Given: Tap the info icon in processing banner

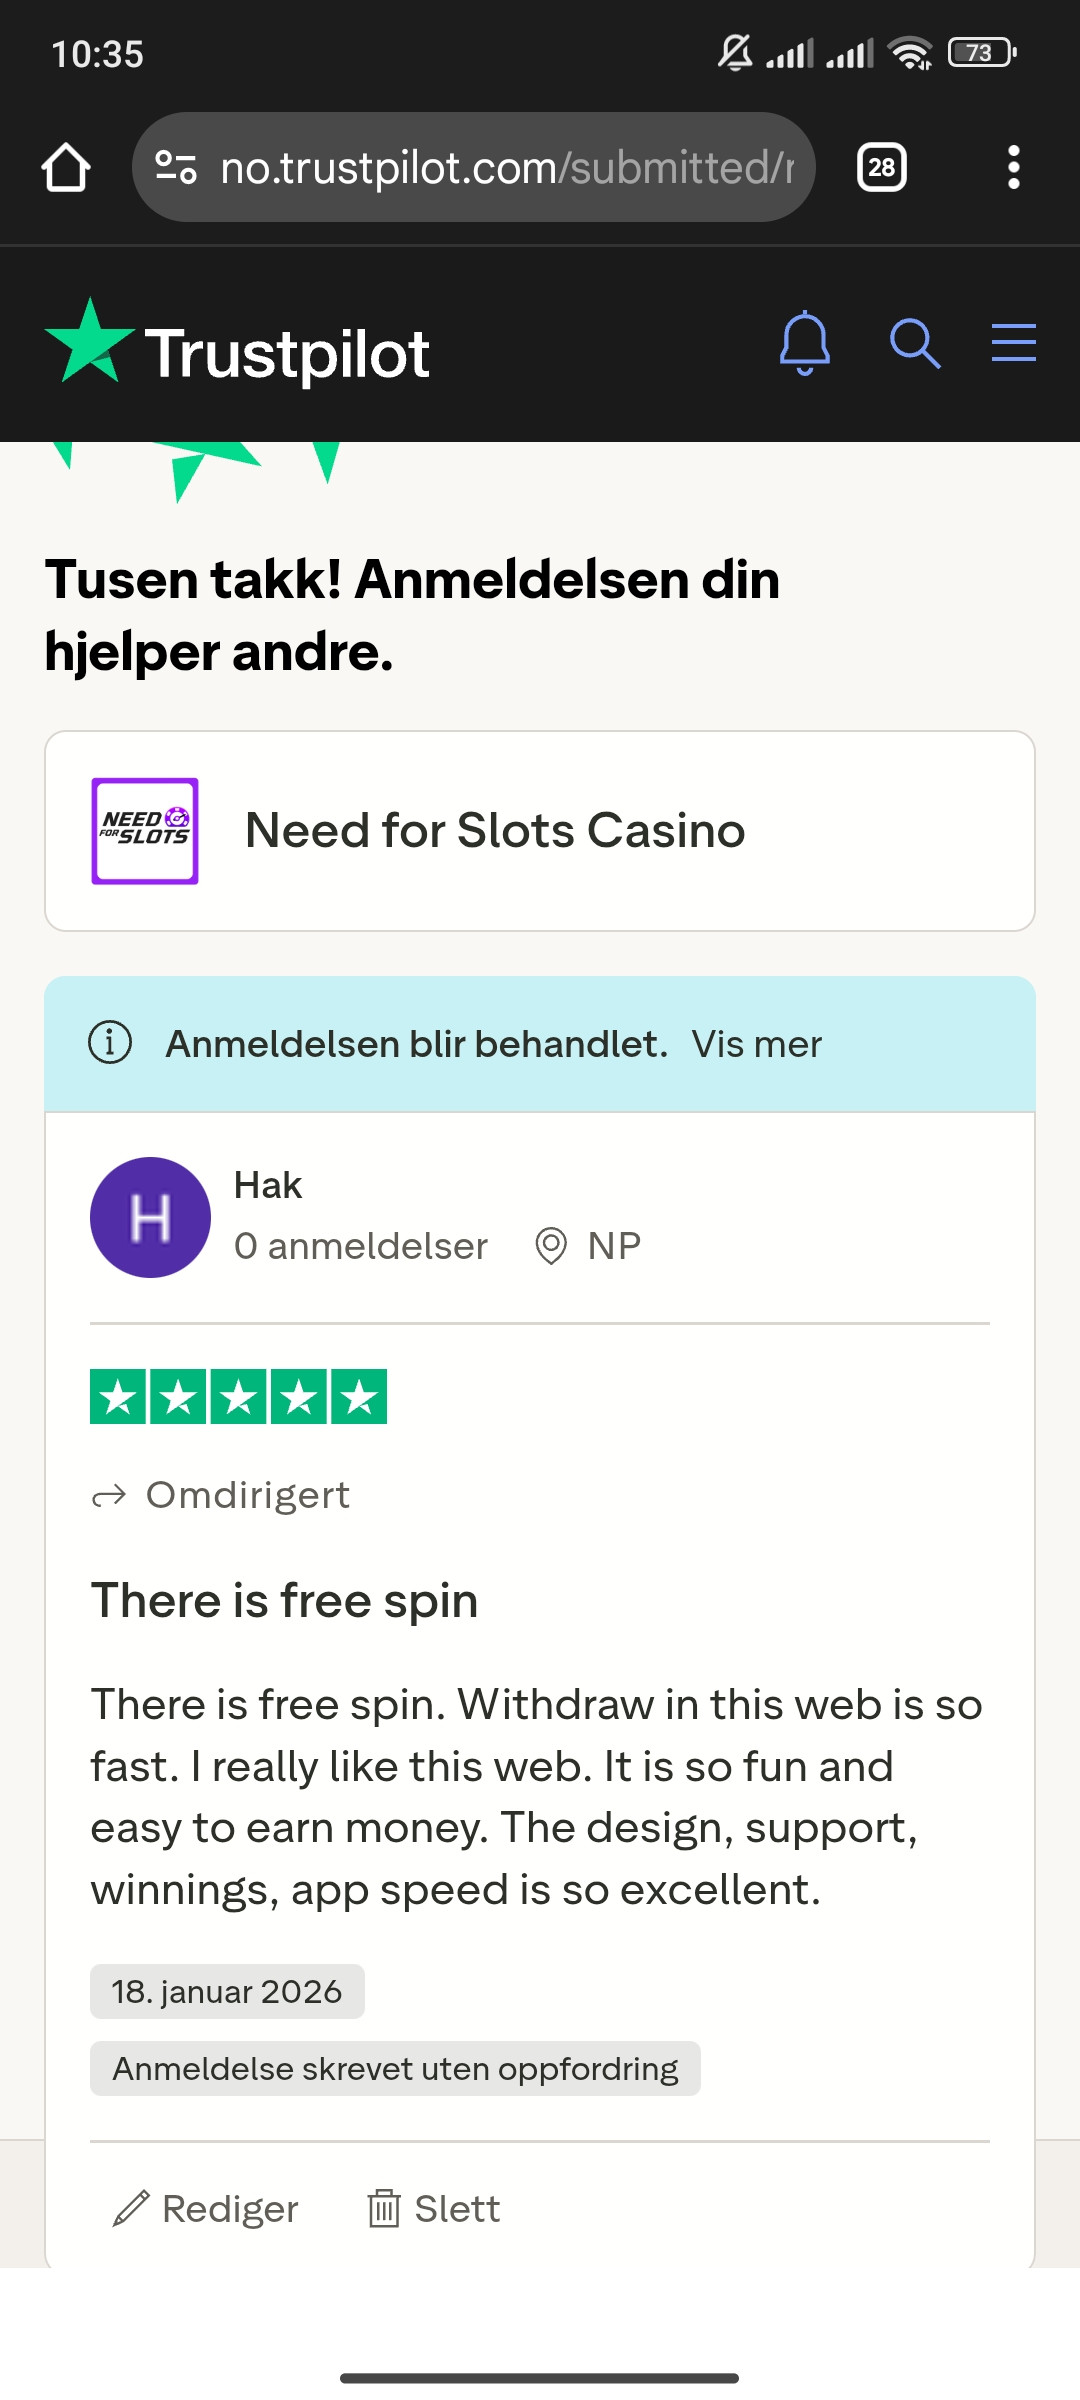Looking at the screenshot, I should tap(110, 1043).
